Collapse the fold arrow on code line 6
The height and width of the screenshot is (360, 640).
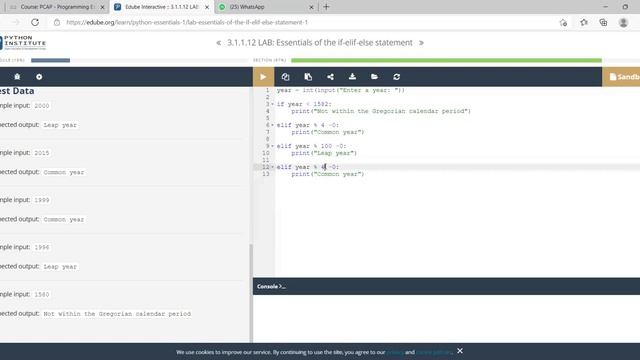pyautogui.click(x=273, y=125)
